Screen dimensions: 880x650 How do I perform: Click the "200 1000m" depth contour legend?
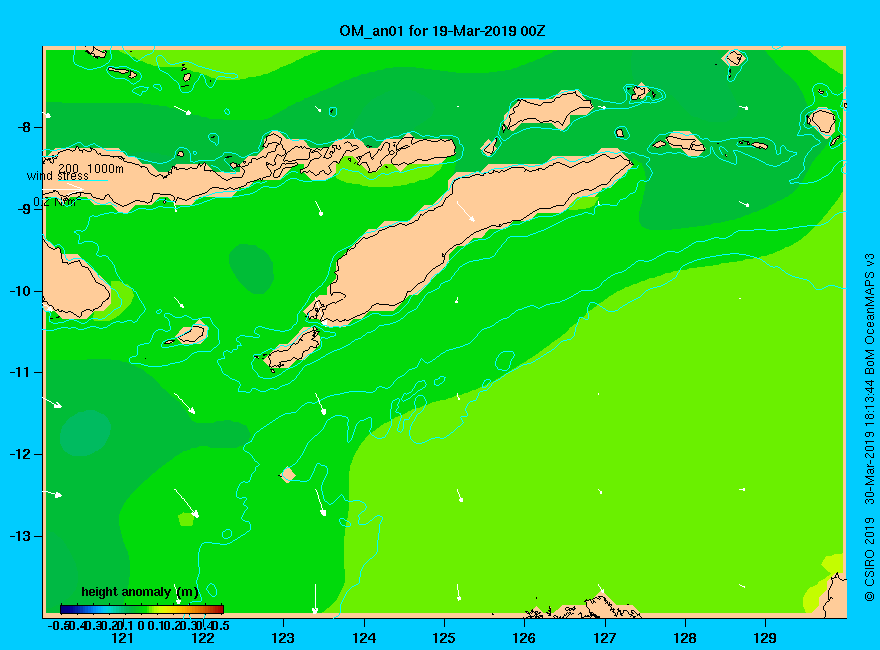click(x=91, y=168)
